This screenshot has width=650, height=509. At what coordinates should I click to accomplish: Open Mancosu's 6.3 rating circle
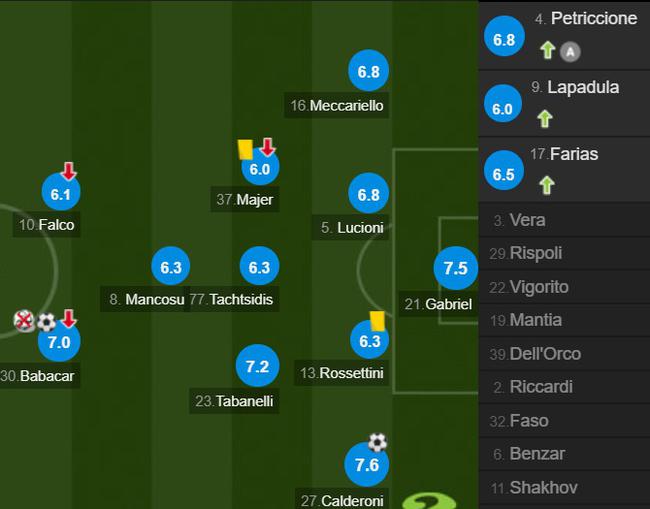click(x=171, y=267)
